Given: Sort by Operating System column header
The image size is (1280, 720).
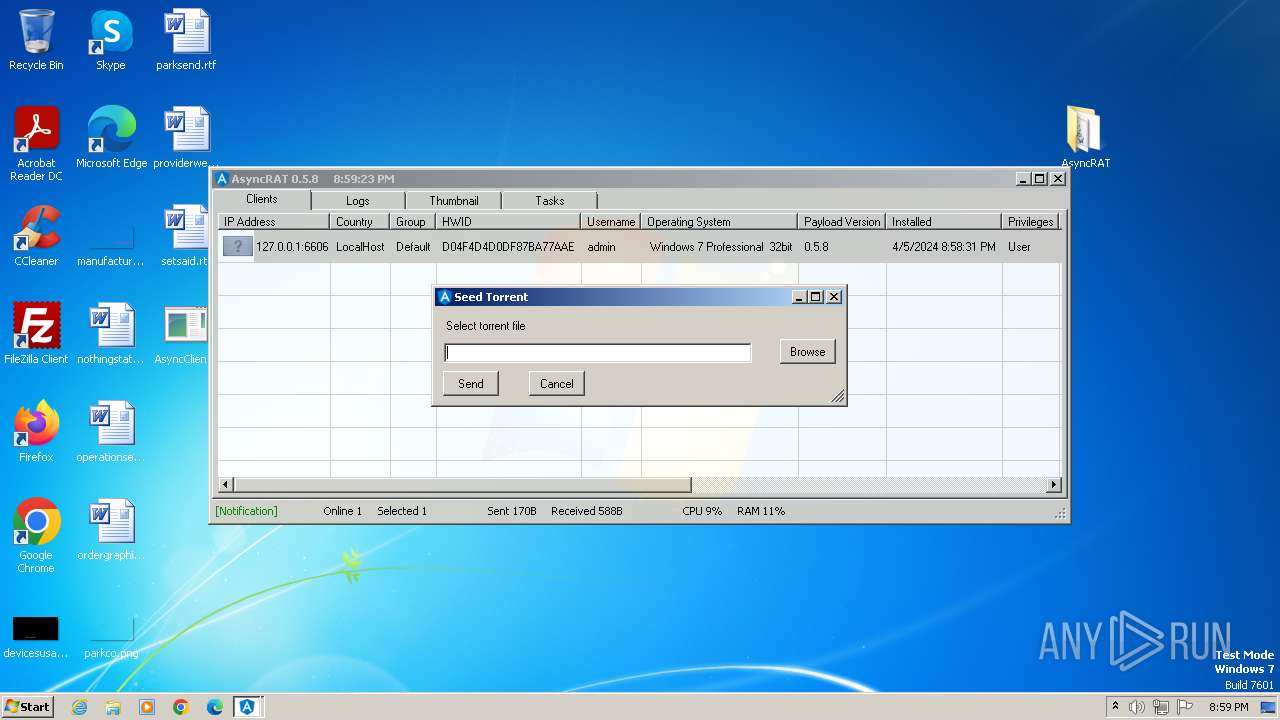Looking at the screenshot, I should 719,222.
